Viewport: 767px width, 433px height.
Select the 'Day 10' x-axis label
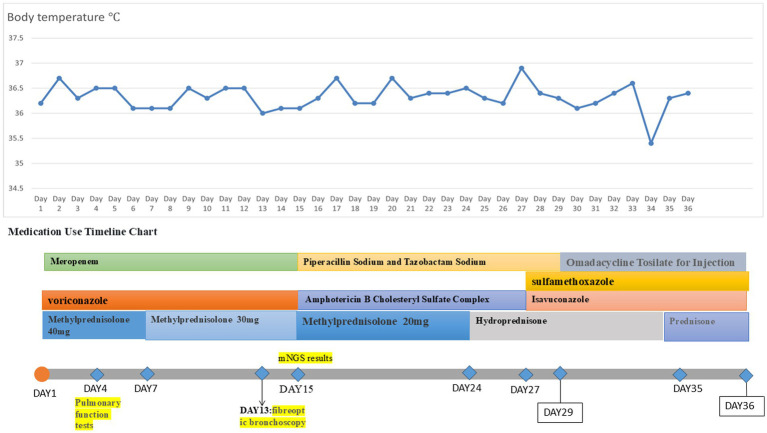(207, 204)
